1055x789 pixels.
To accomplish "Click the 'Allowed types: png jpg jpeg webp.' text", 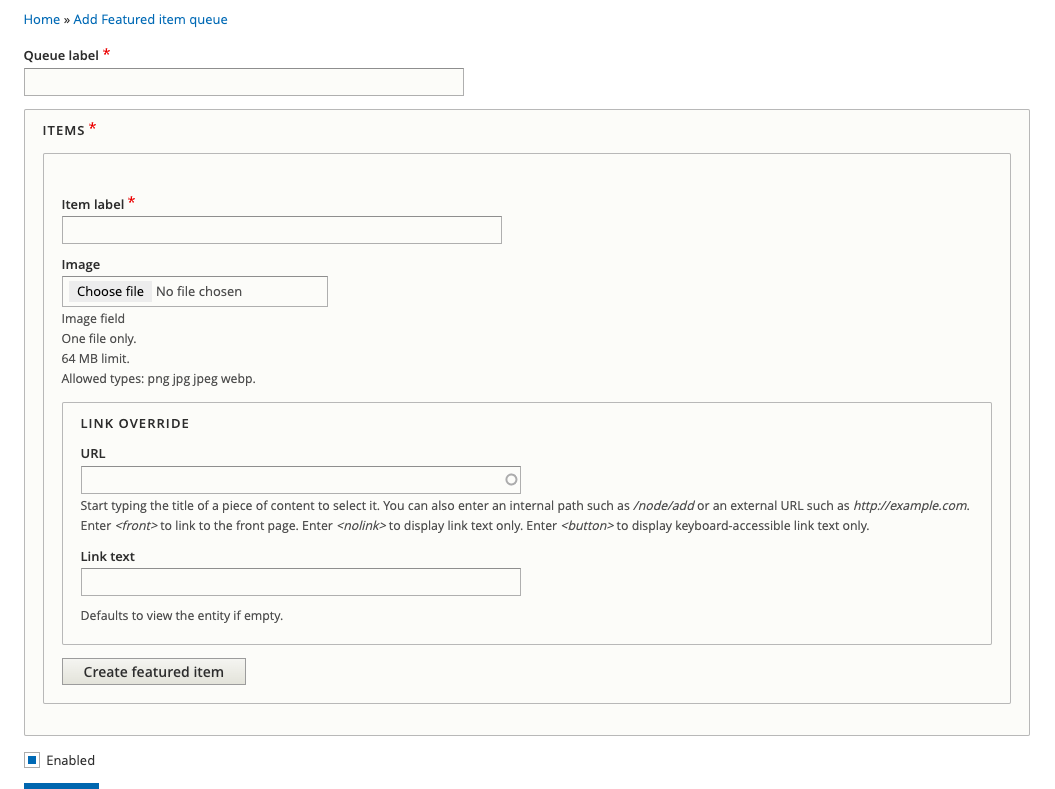I will click(x=158, y=379).
